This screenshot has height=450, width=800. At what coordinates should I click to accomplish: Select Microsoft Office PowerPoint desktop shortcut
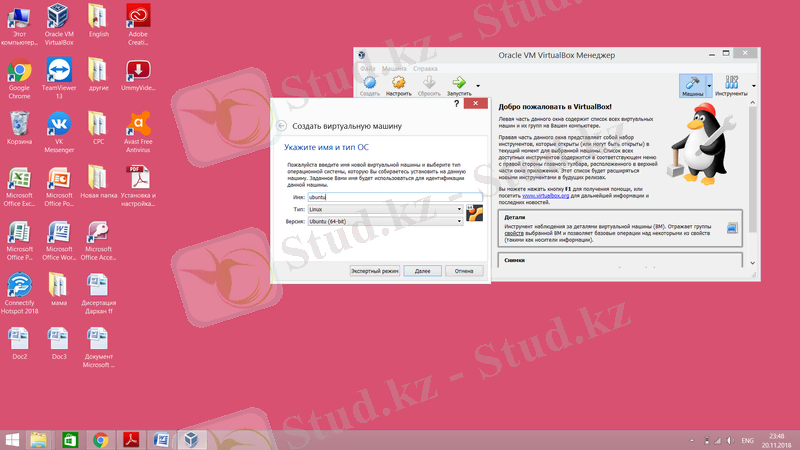point(59,186)
